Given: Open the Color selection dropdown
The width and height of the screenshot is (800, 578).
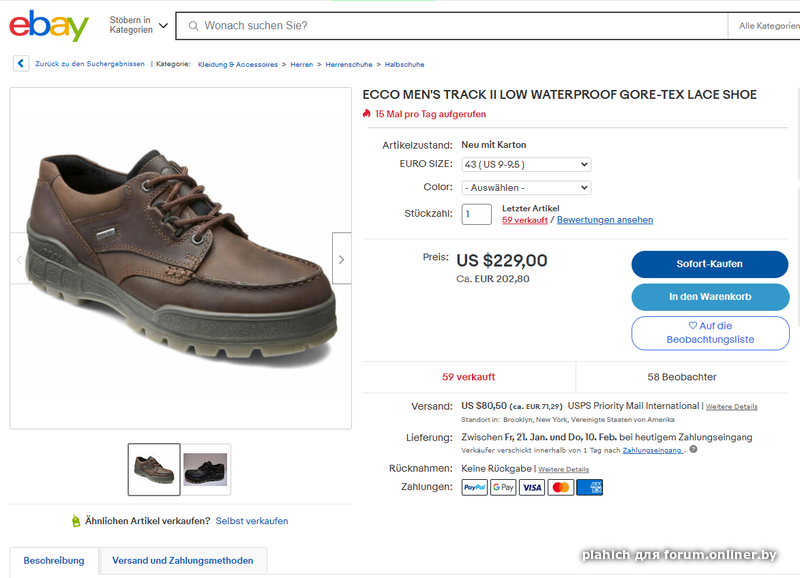Looking at the screenshot, I should 526,187.
